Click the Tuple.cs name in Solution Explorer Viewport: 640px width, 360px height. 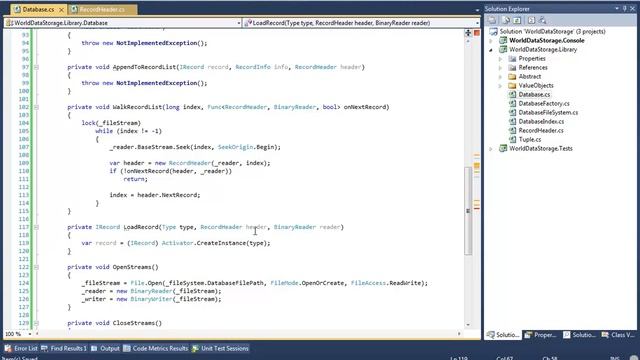point(530,139)
